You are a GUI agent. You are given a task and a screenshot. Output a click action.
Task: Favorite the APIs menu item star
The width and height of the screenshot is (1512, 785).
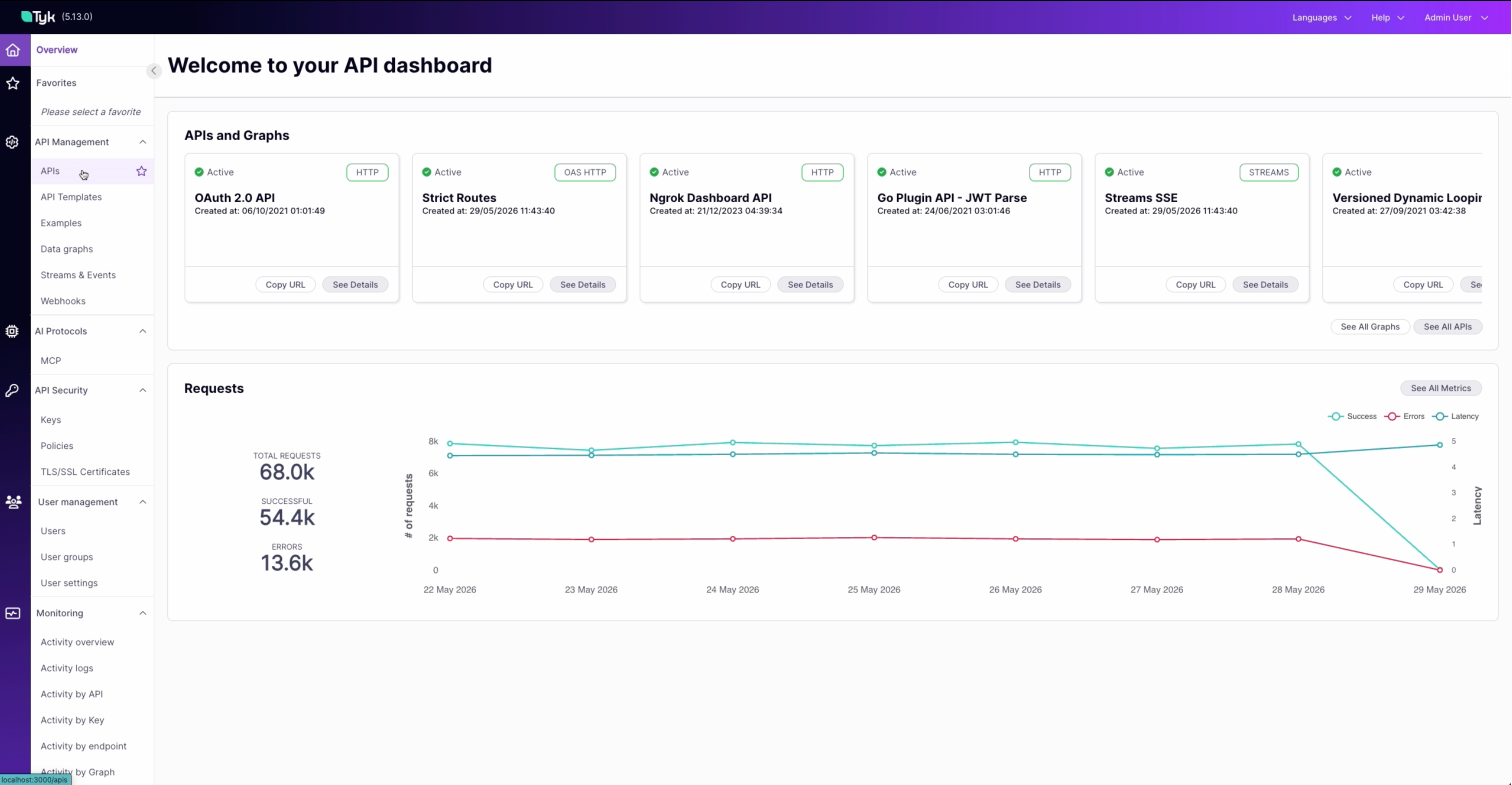(x=141, y=171)
